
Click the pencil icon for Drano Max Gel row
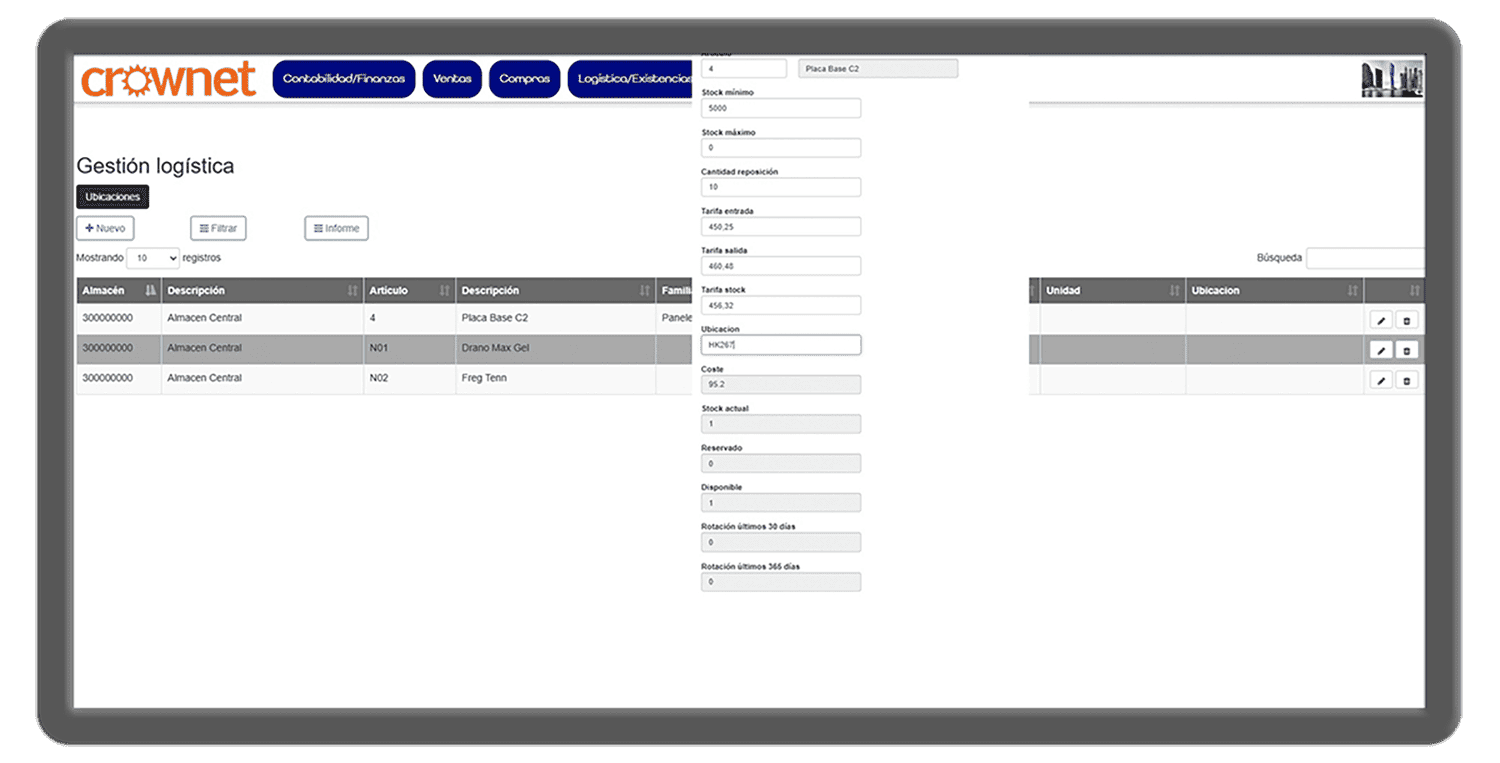coord(1380,351)
